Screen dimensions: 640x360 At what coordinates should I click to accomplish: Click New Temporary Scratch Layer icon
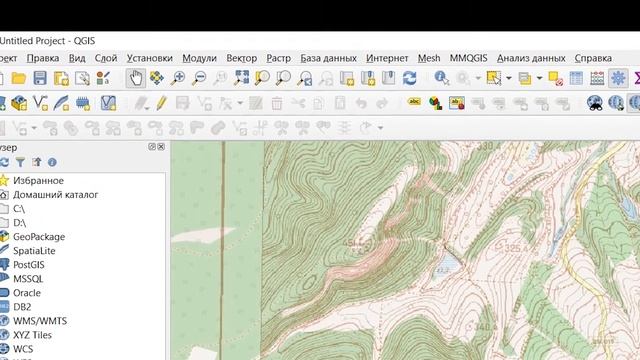[82, 103]
